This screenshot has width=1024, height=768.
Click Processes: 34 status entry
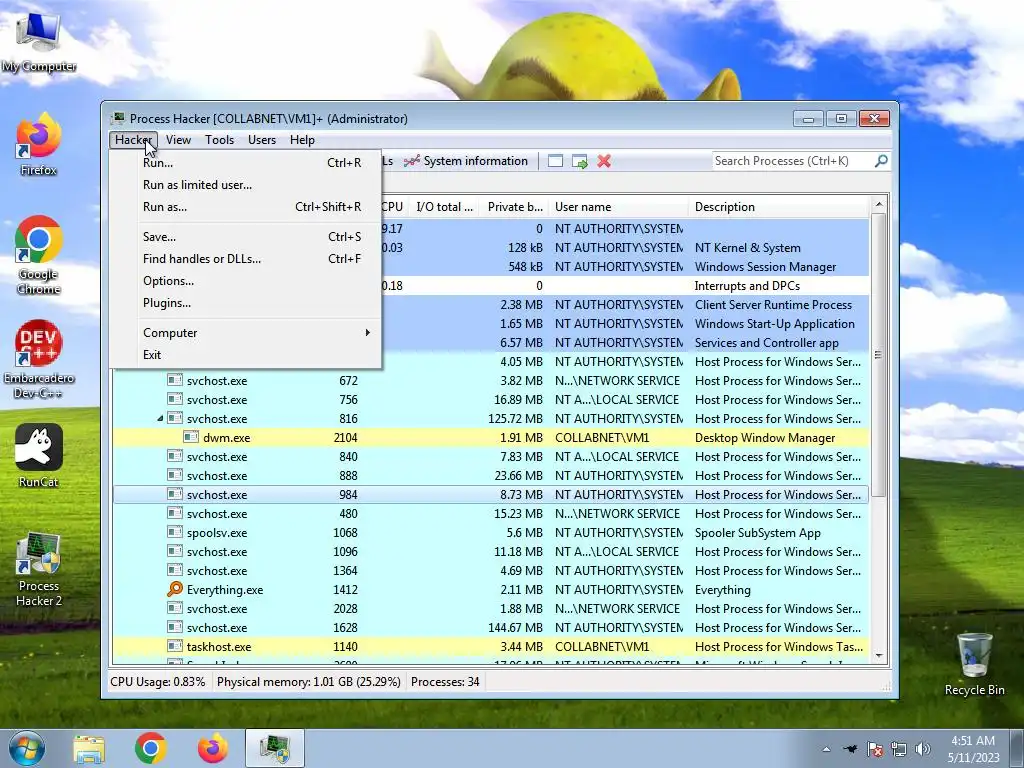(445, 682)
